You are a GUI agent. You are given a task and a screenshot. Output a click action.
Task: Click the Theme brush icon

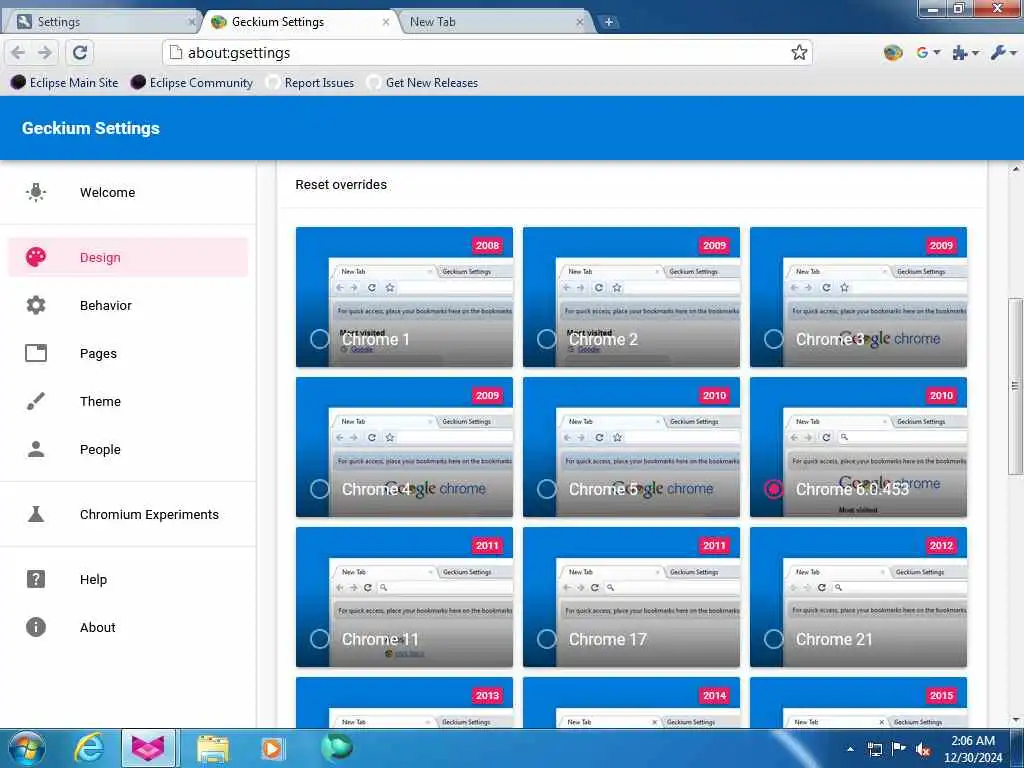point(36,401)
